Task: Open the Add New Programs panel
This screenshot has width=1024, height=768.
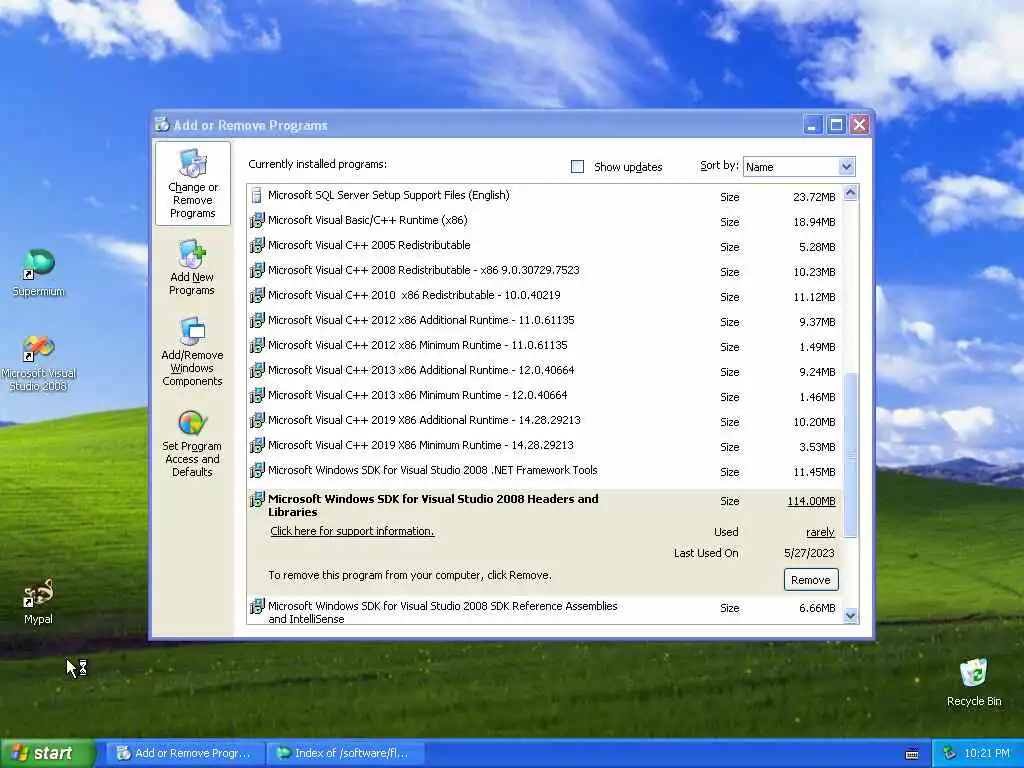Action: (192, 267)
